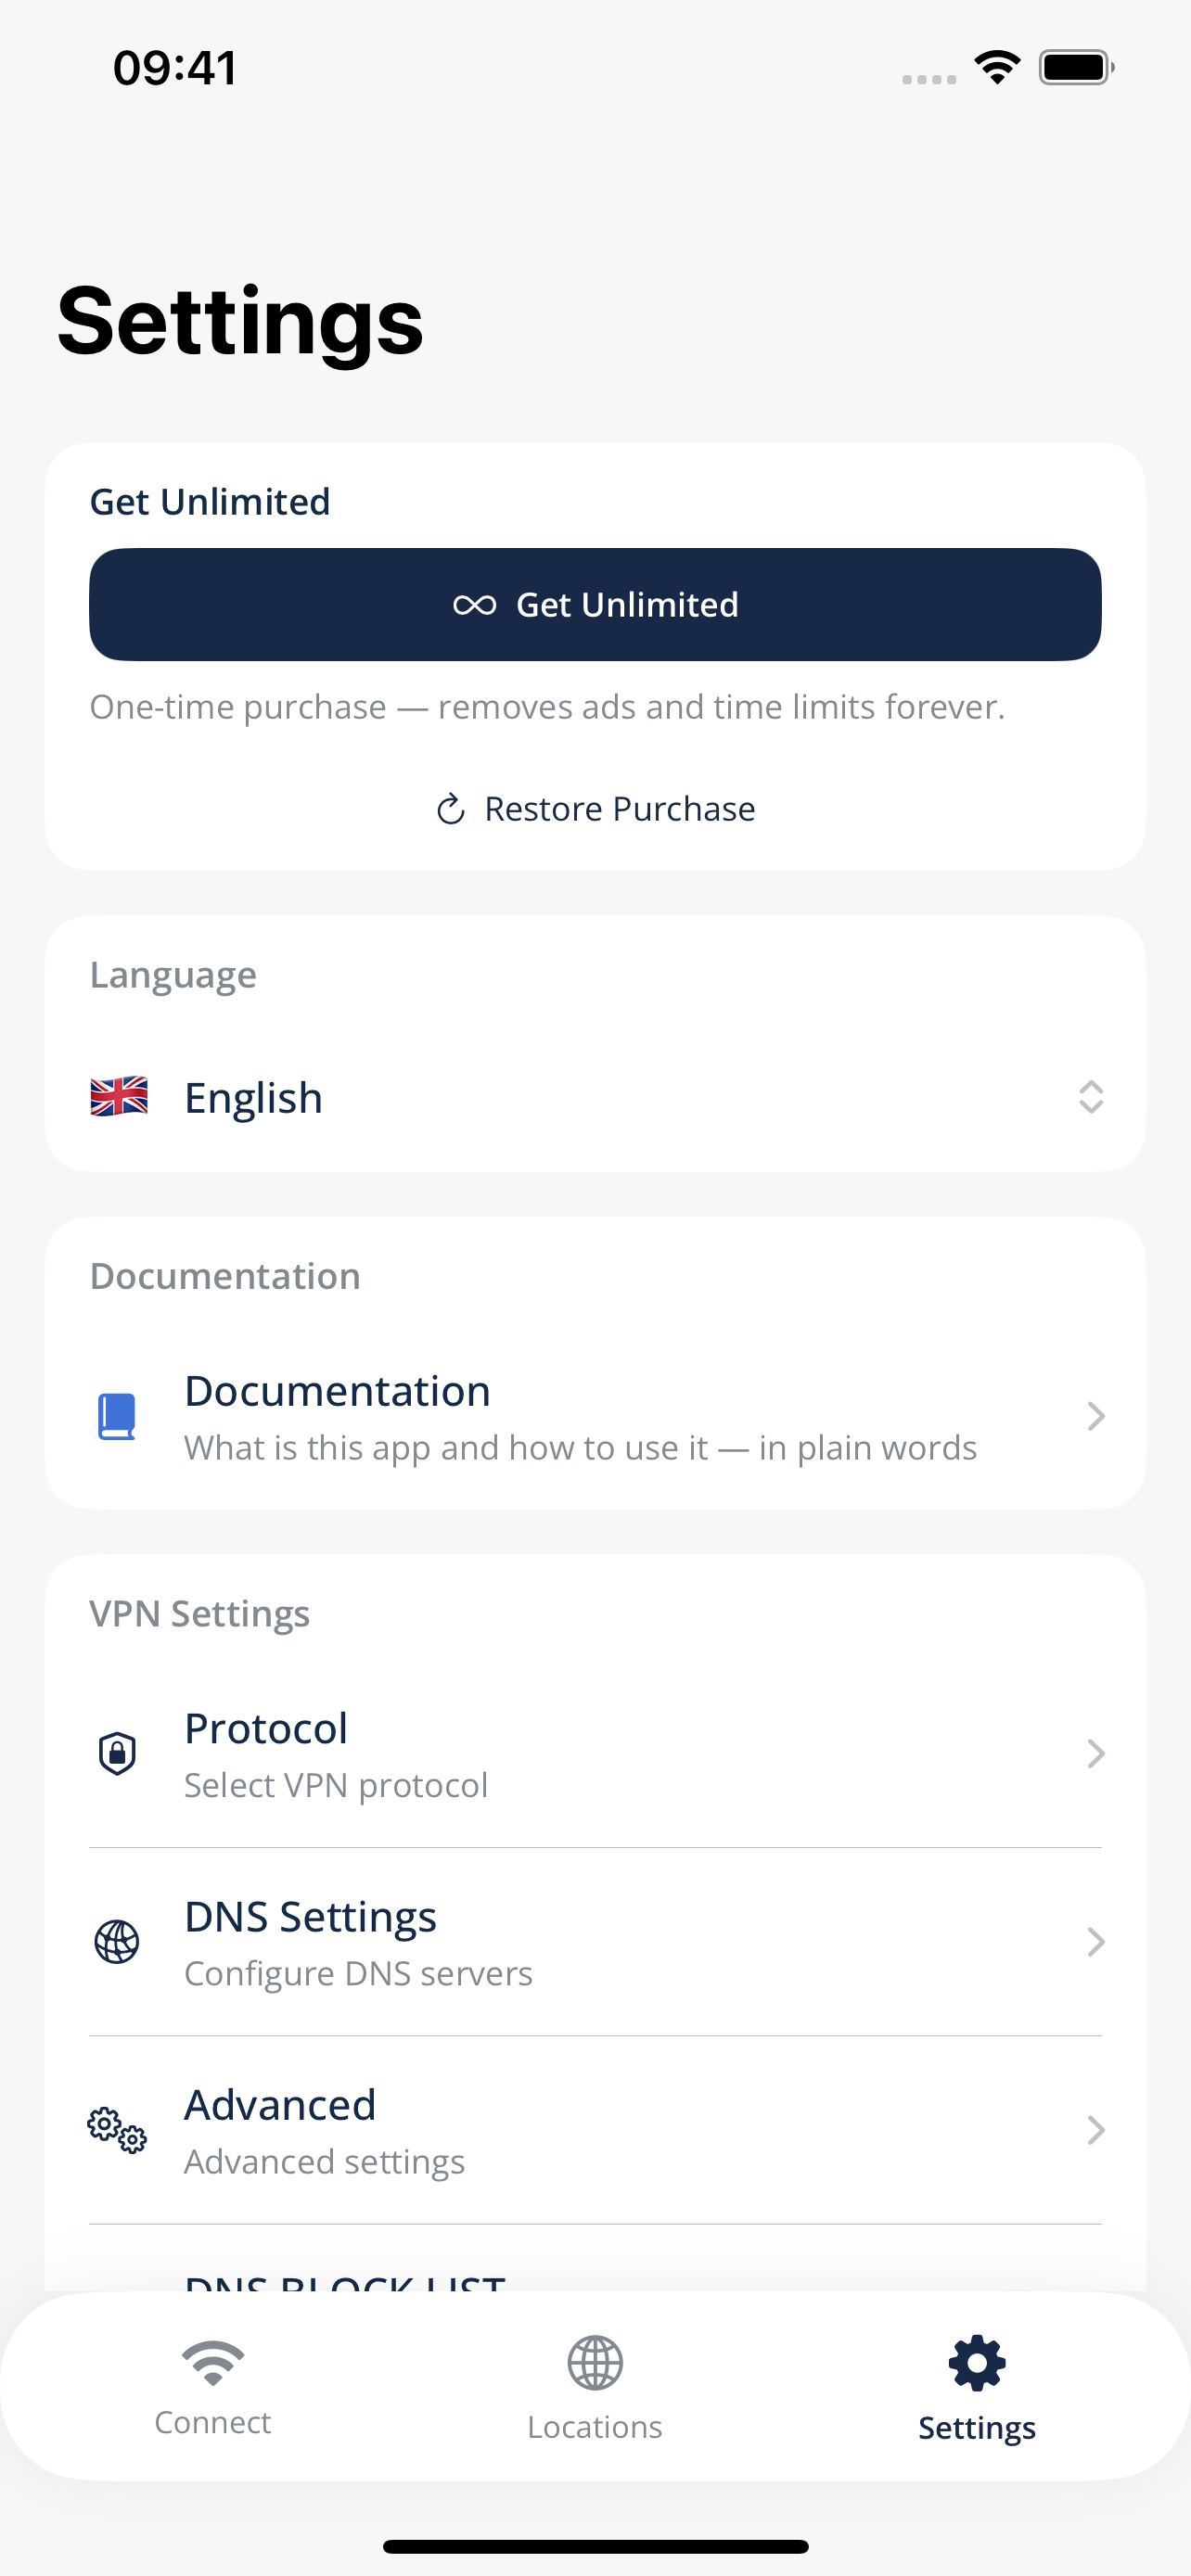The height and width of the screenshot is (2576, 1191).
Task: Open the Protocol setting
Action: pyautogui.click(x=595, y=1753)
